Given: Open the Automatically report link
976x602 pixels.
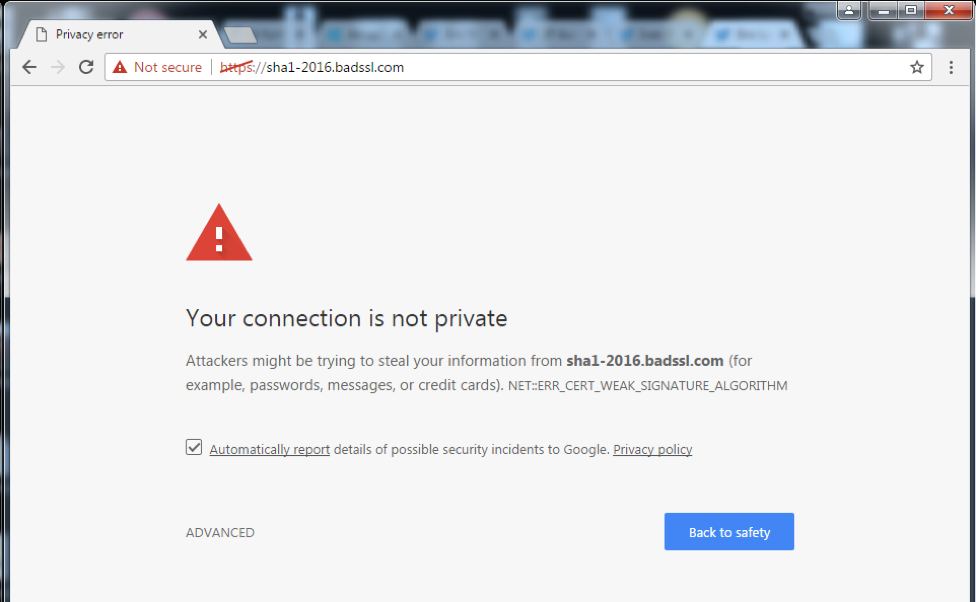Looking at the screenshot, I should point(270,449).
